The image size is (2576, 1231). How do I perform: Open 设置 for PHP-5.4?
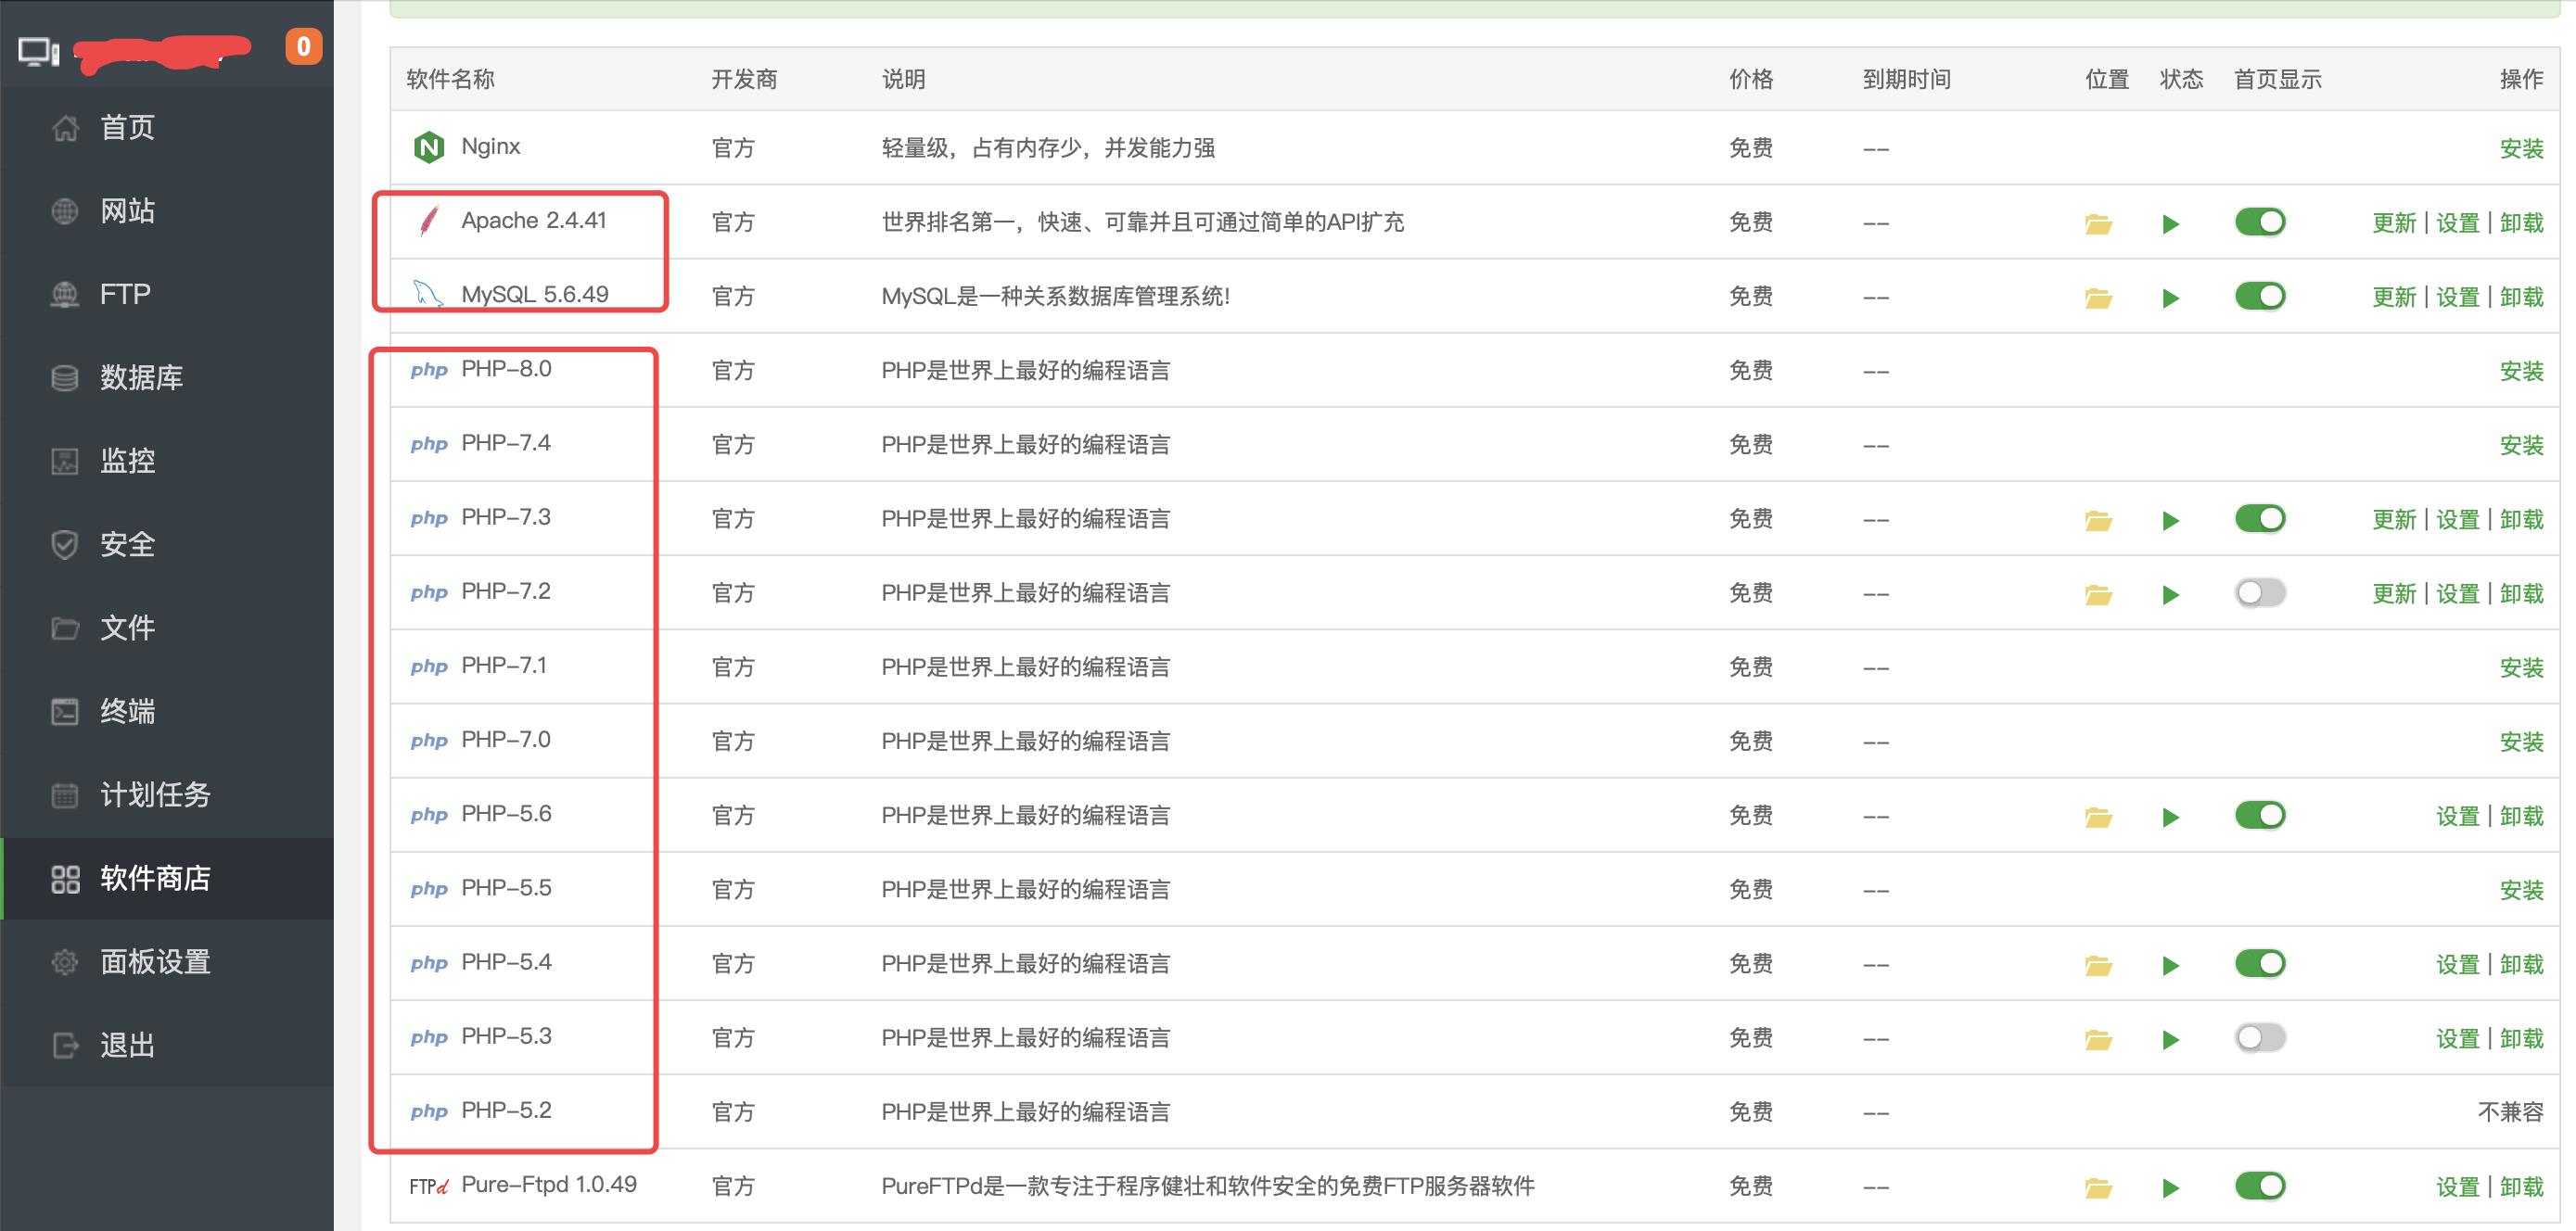click(2460, 963)
